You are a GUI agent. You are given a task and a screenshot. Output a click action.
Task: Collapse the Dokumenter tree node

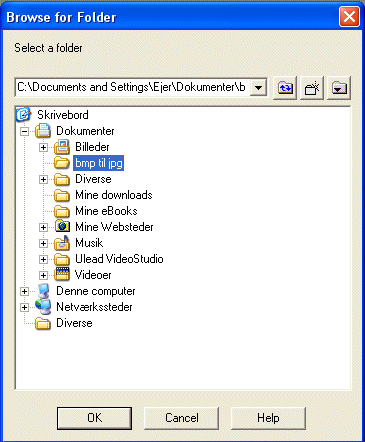point(24,131)
